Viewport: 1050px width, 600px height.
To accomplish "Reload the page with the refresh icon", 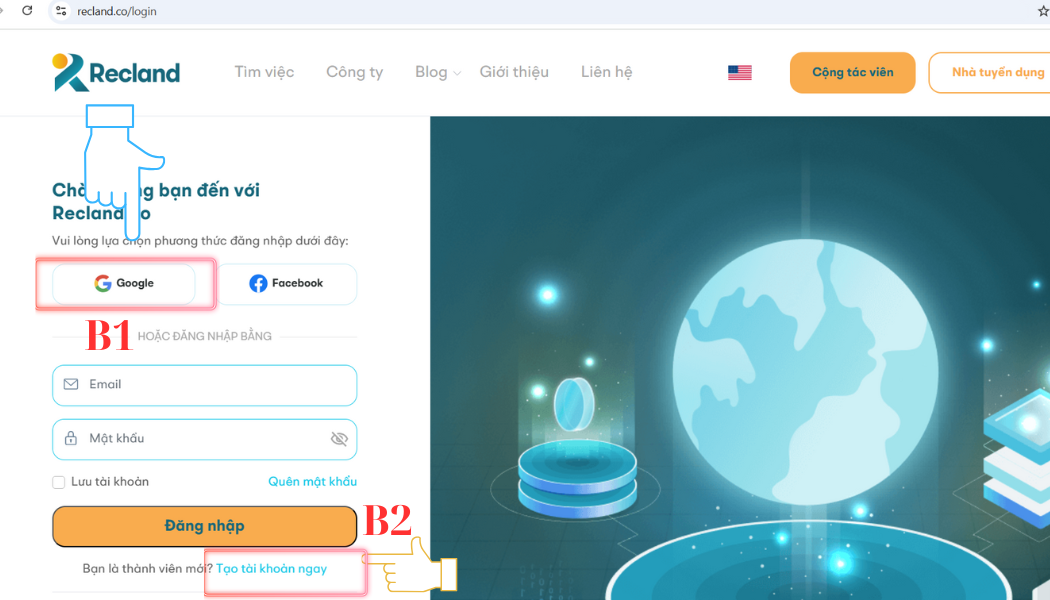I will click(27, 11).
